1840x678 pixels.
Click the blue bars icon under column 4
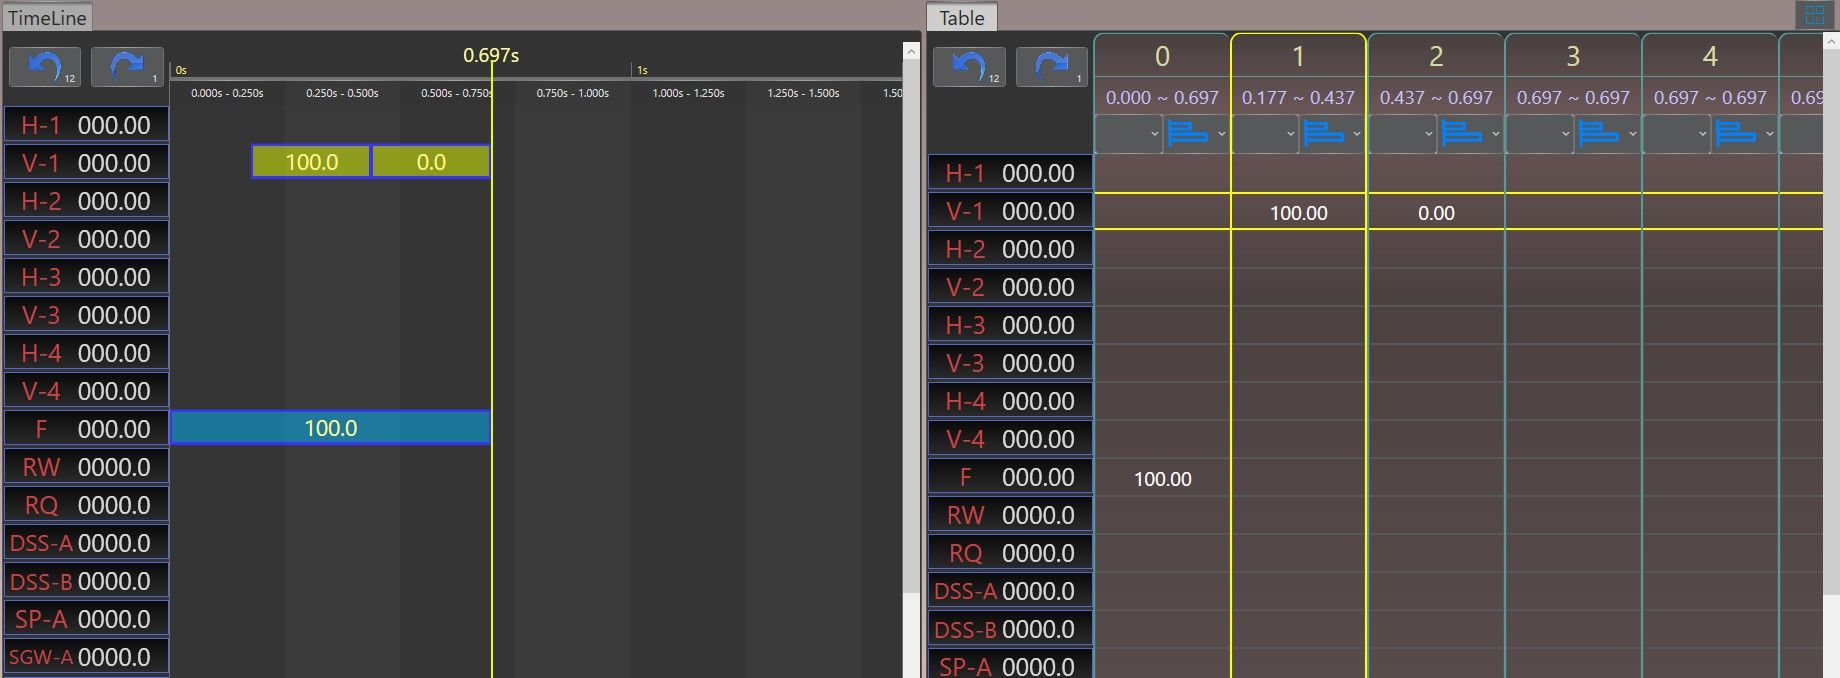[x=1736, y=134]
